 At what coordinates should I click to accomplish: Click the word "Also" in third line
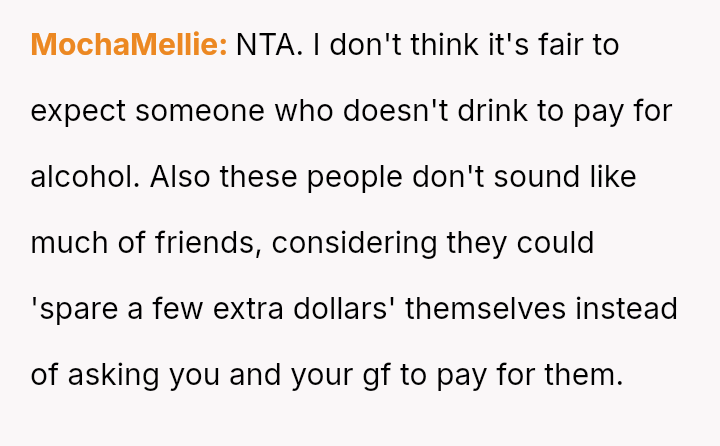coord(183,177)
